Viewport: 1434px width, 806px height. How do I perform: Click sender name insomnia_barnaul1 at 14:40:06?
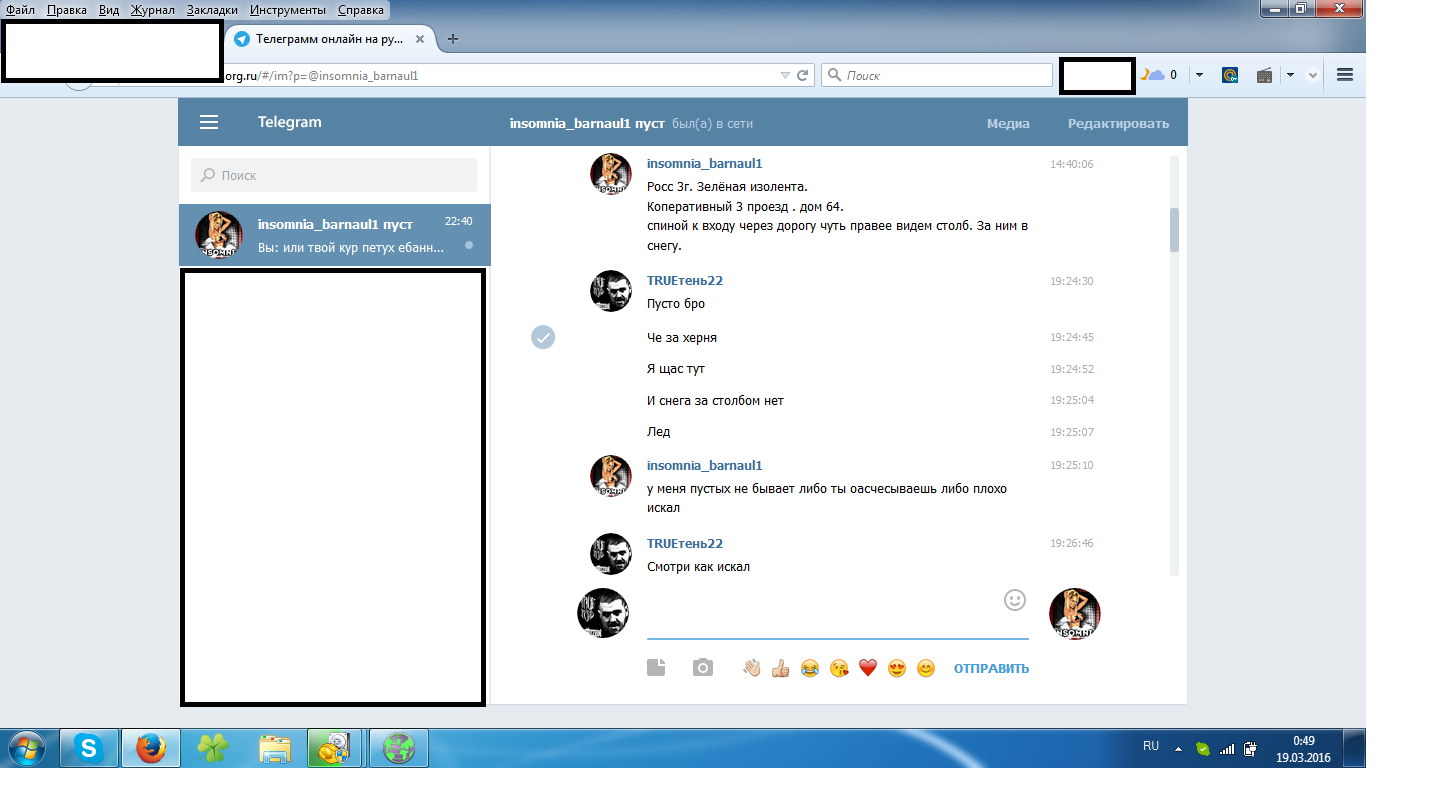pyautogui.click(x=704, y=163)
